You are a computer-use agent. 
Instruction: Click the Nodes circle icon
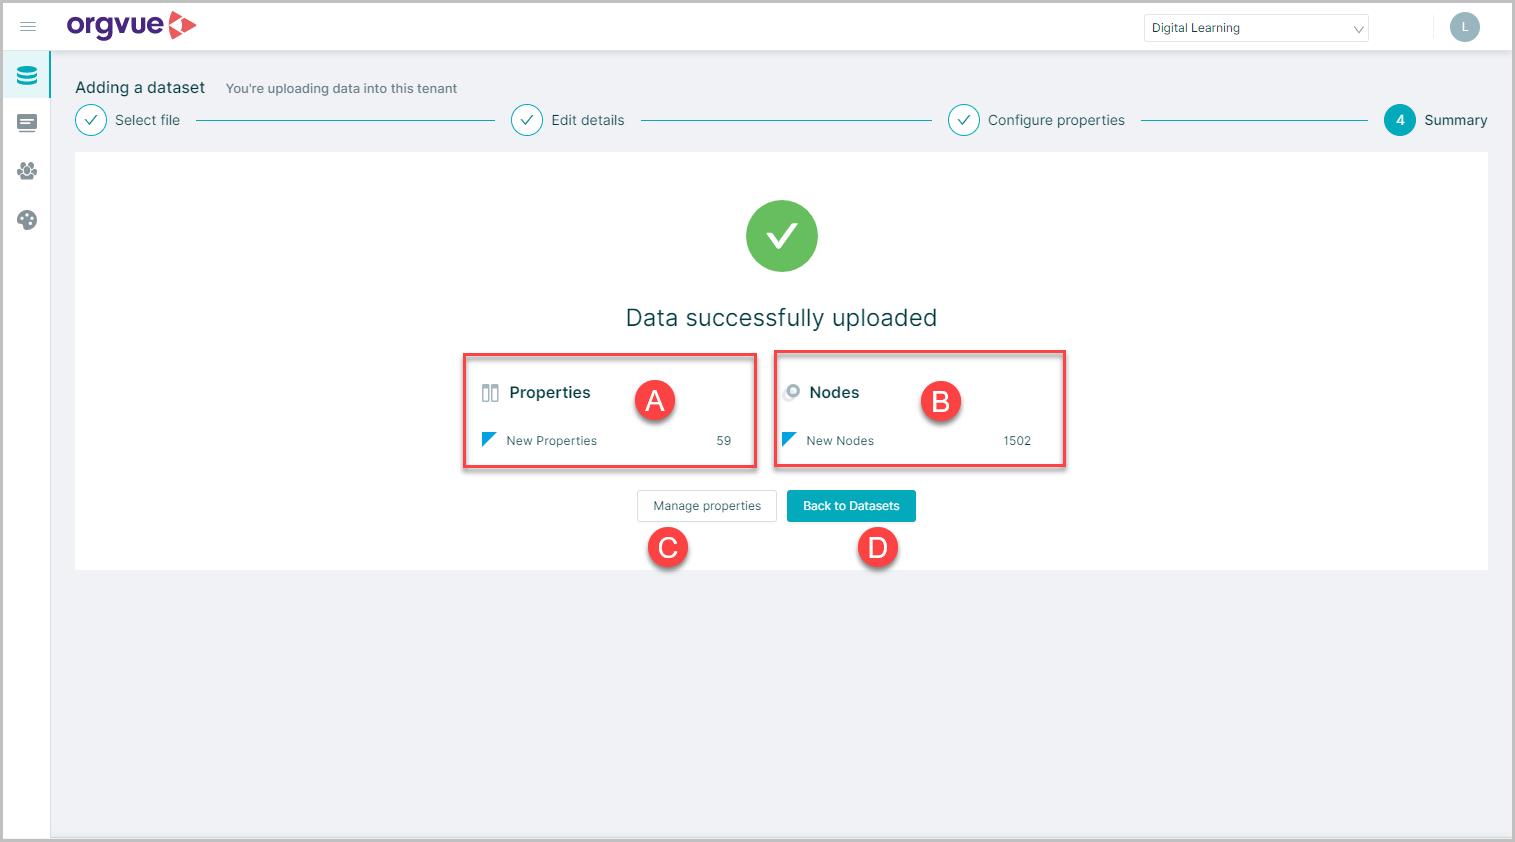click(x=792, y=392)
